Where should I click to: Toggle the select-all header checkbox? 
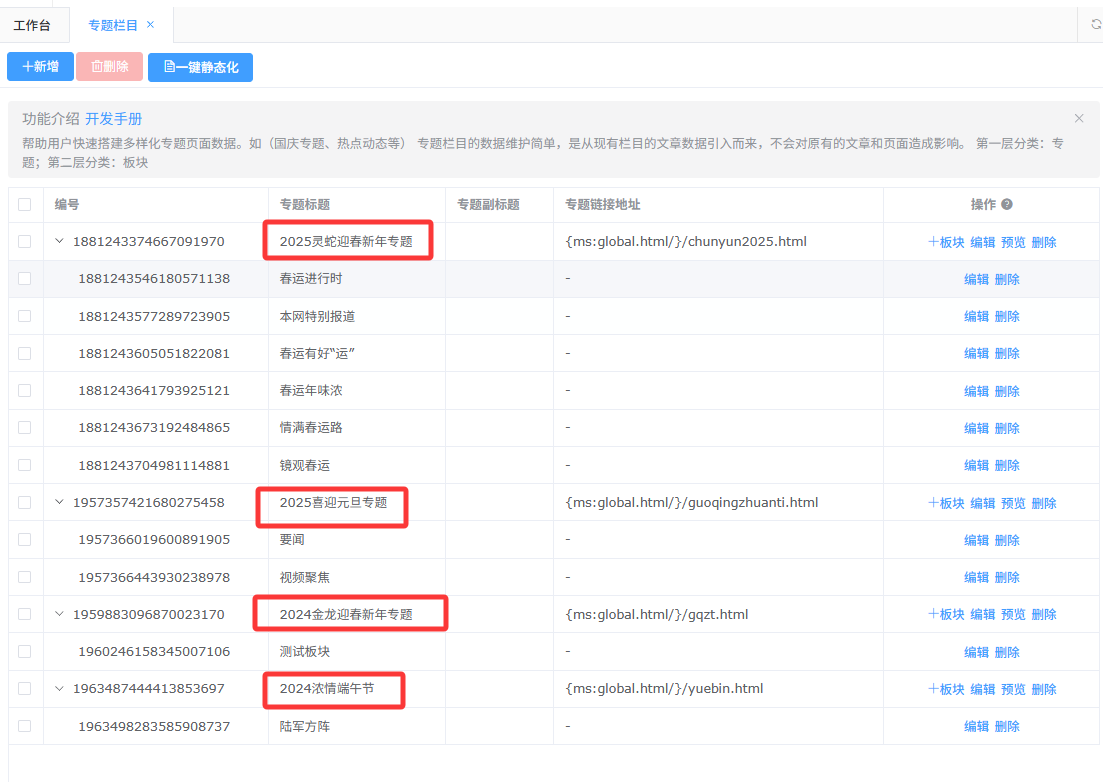coord(25,205)
